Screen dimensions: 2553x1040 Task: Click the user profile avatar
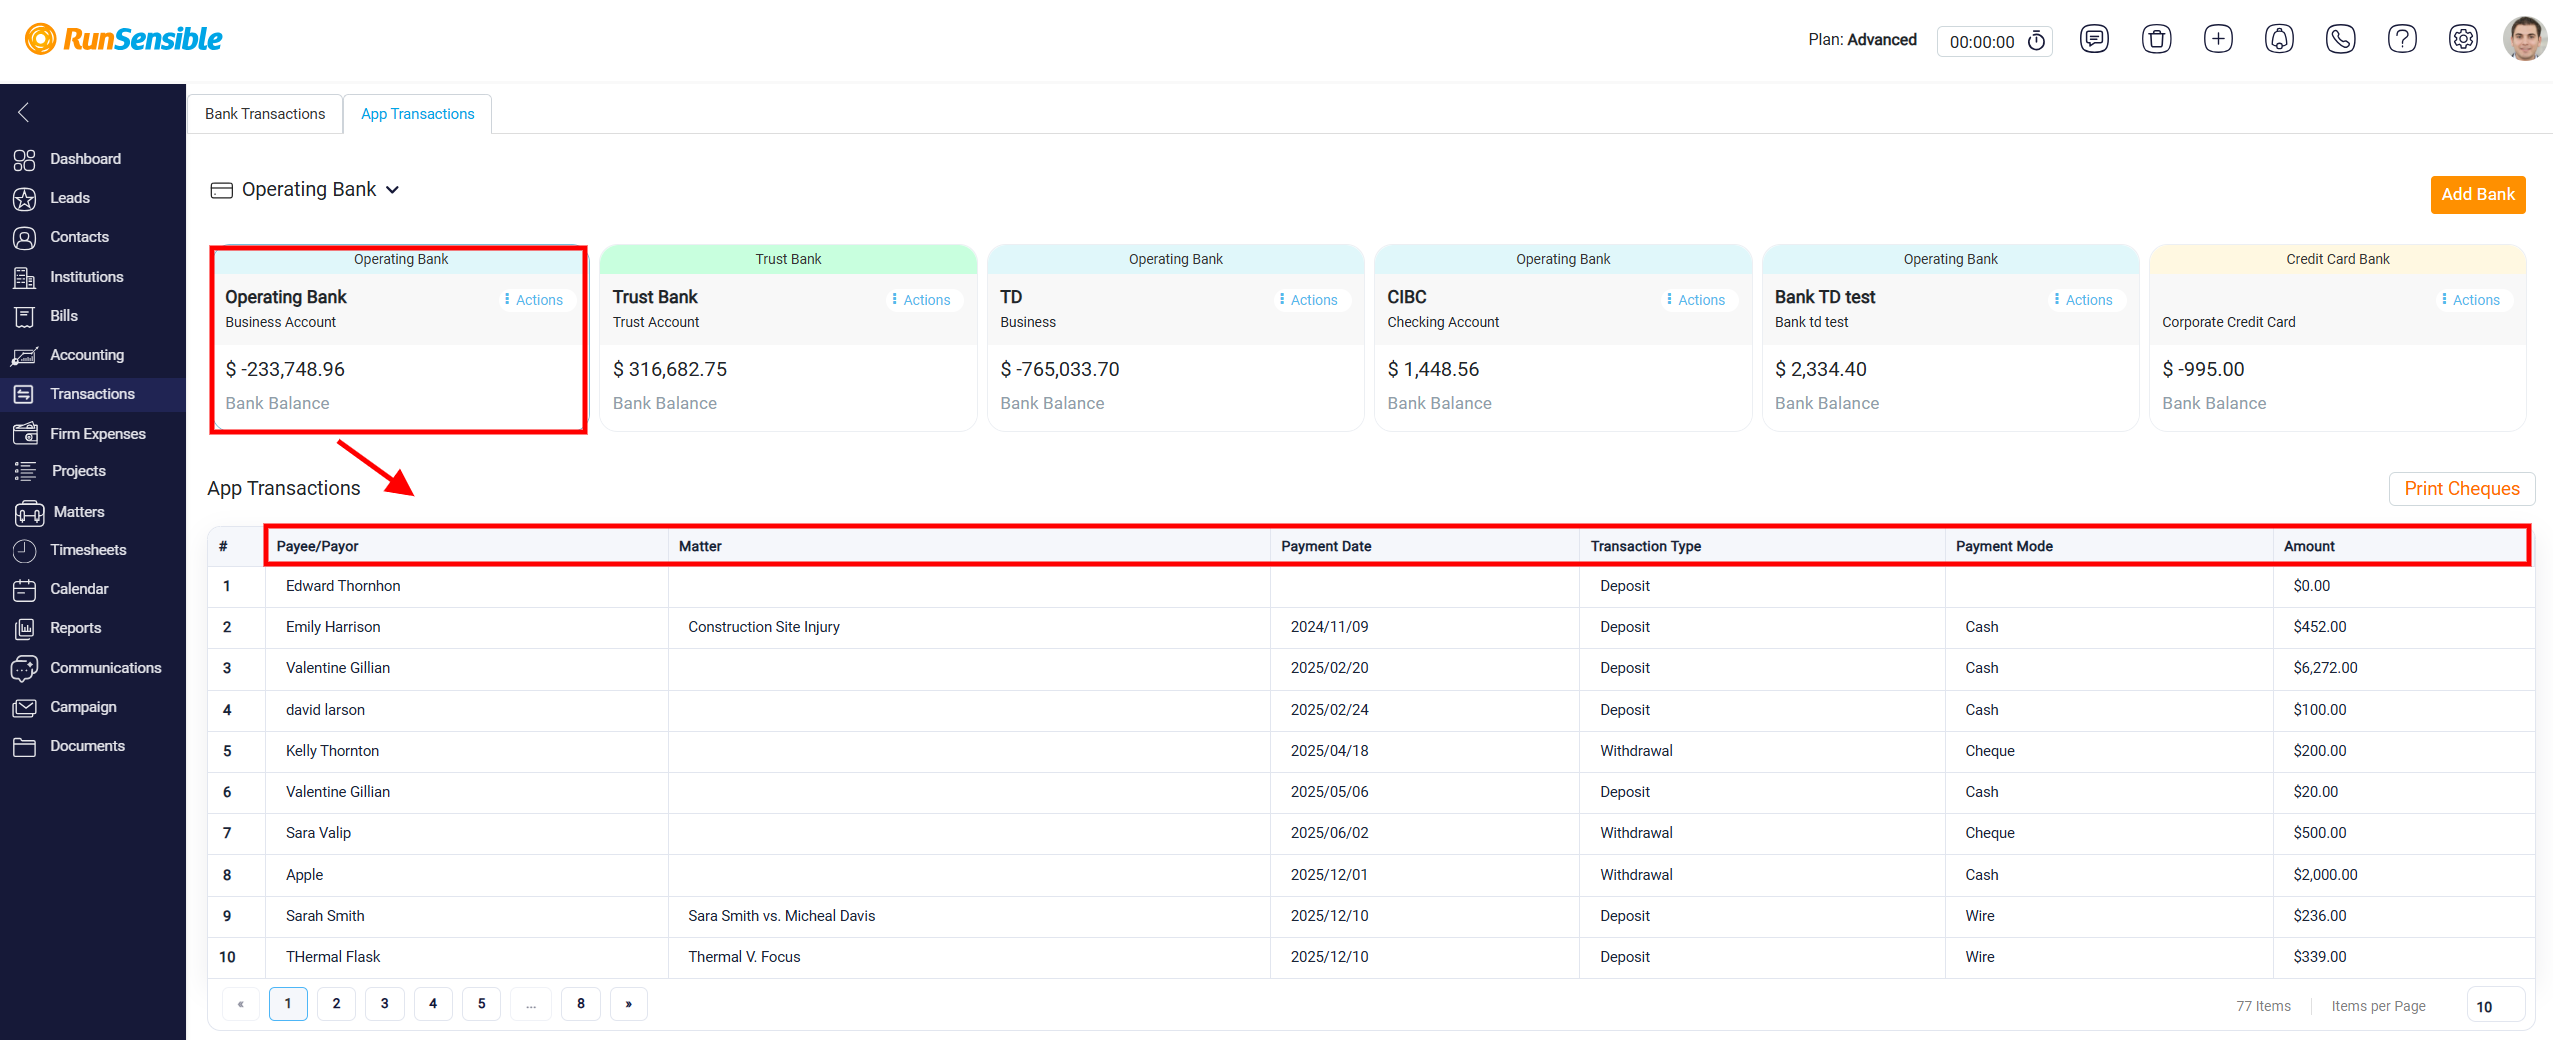pos(2525,39)
